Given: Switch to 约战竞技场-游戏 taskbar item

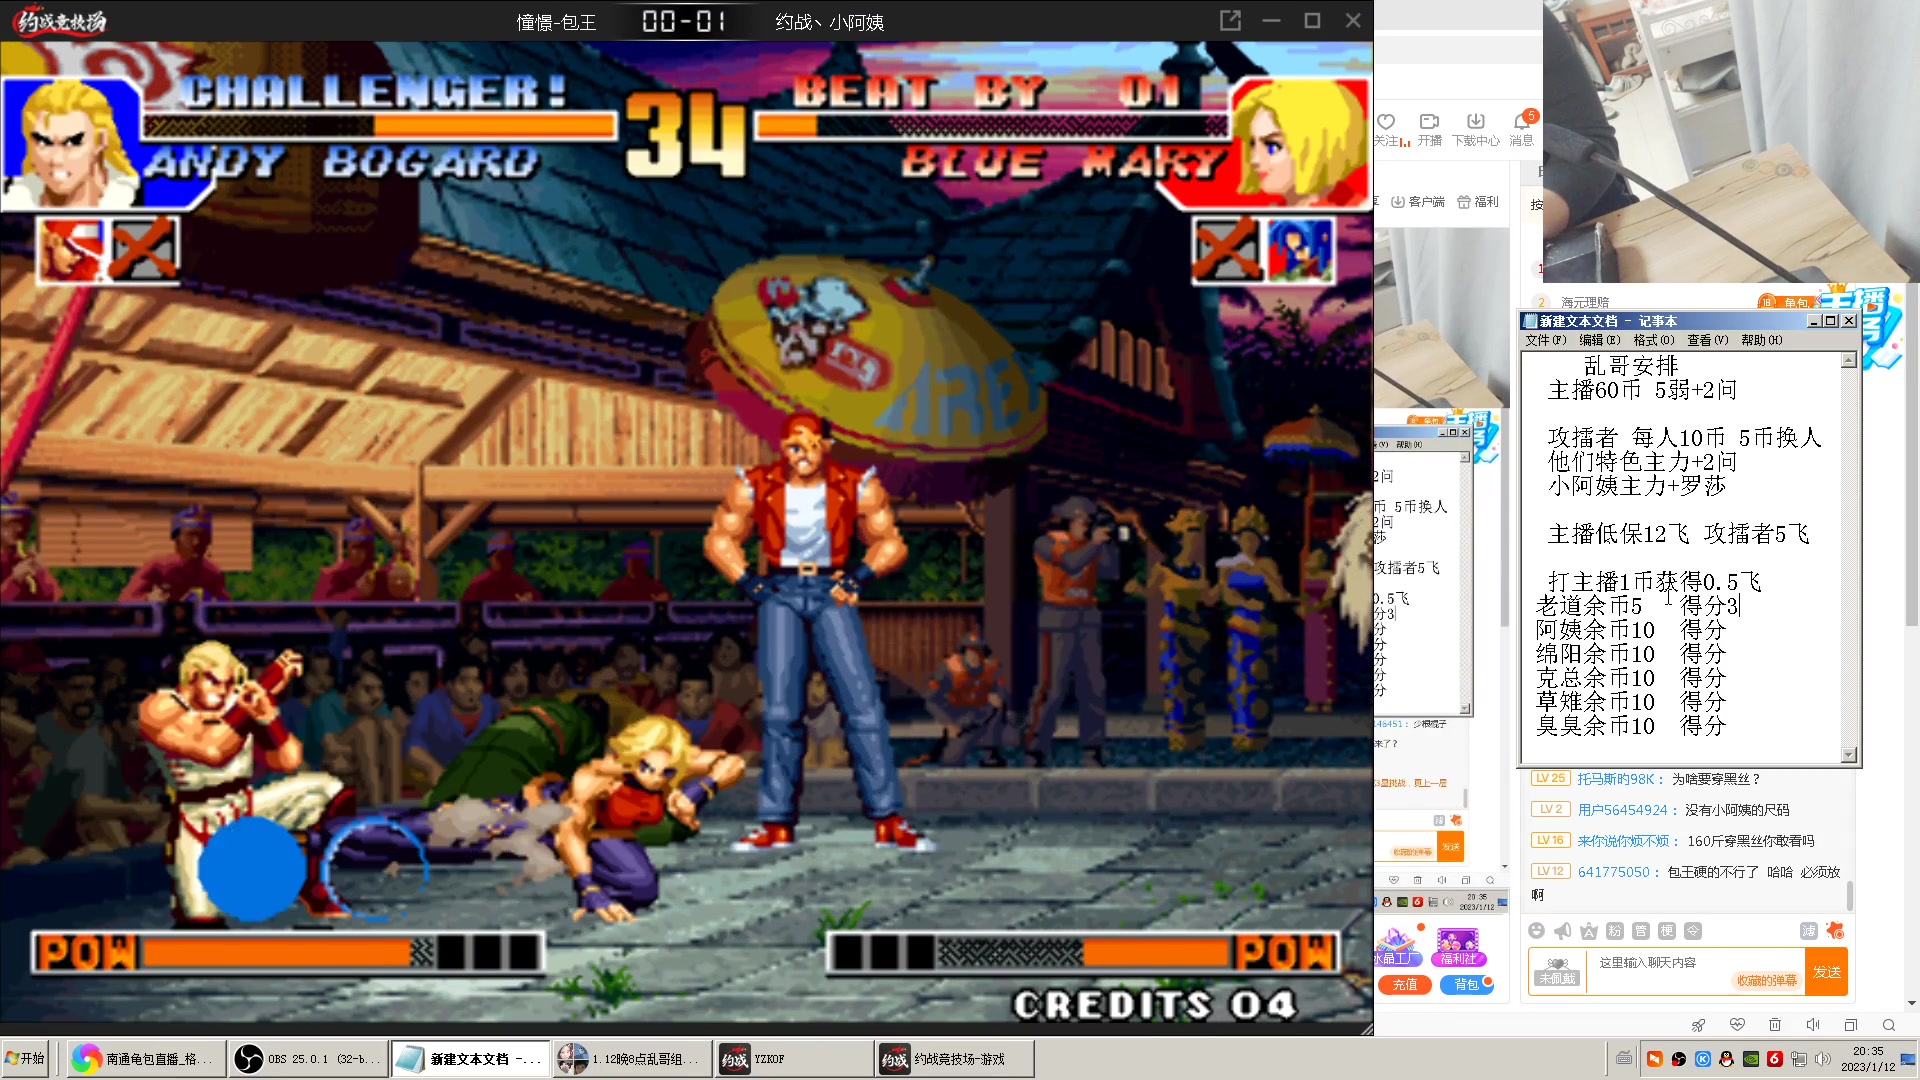Looking at the screenshot, I should [955, 1058].
